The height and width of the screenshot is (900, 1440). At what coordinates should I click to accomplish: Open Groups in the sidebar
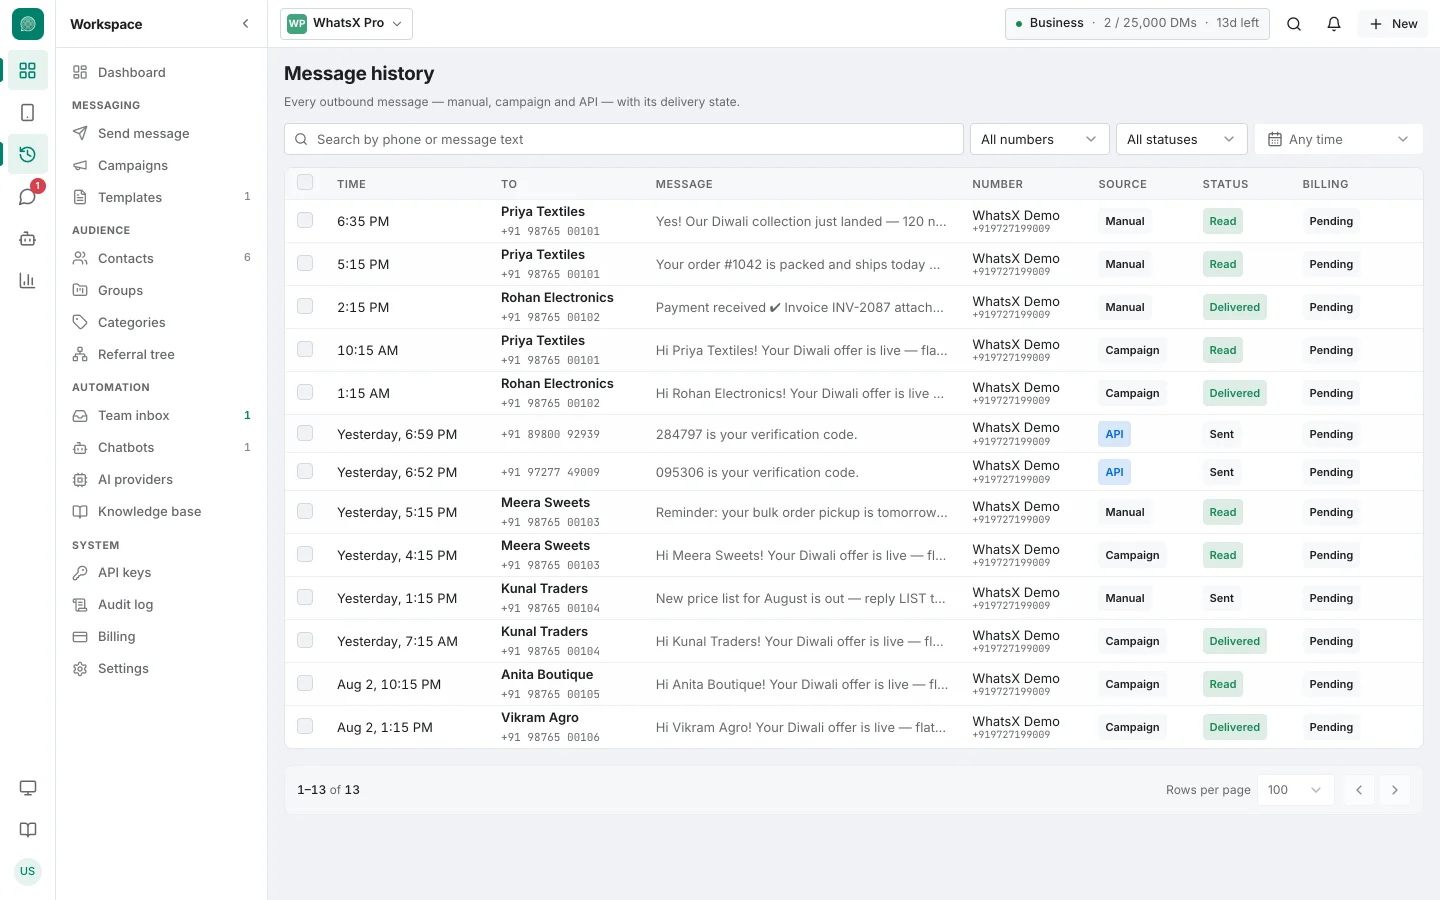point(162,290)
